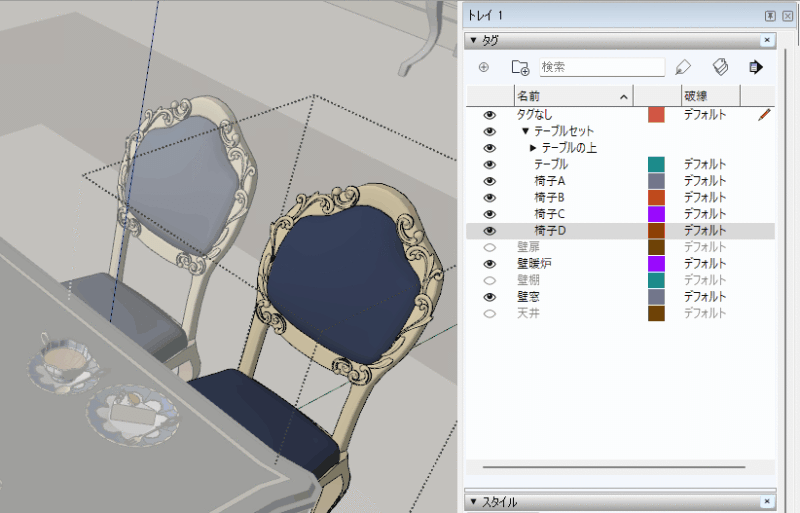
Task: Select the 椅子A tag name
Action: pos(549,181)
